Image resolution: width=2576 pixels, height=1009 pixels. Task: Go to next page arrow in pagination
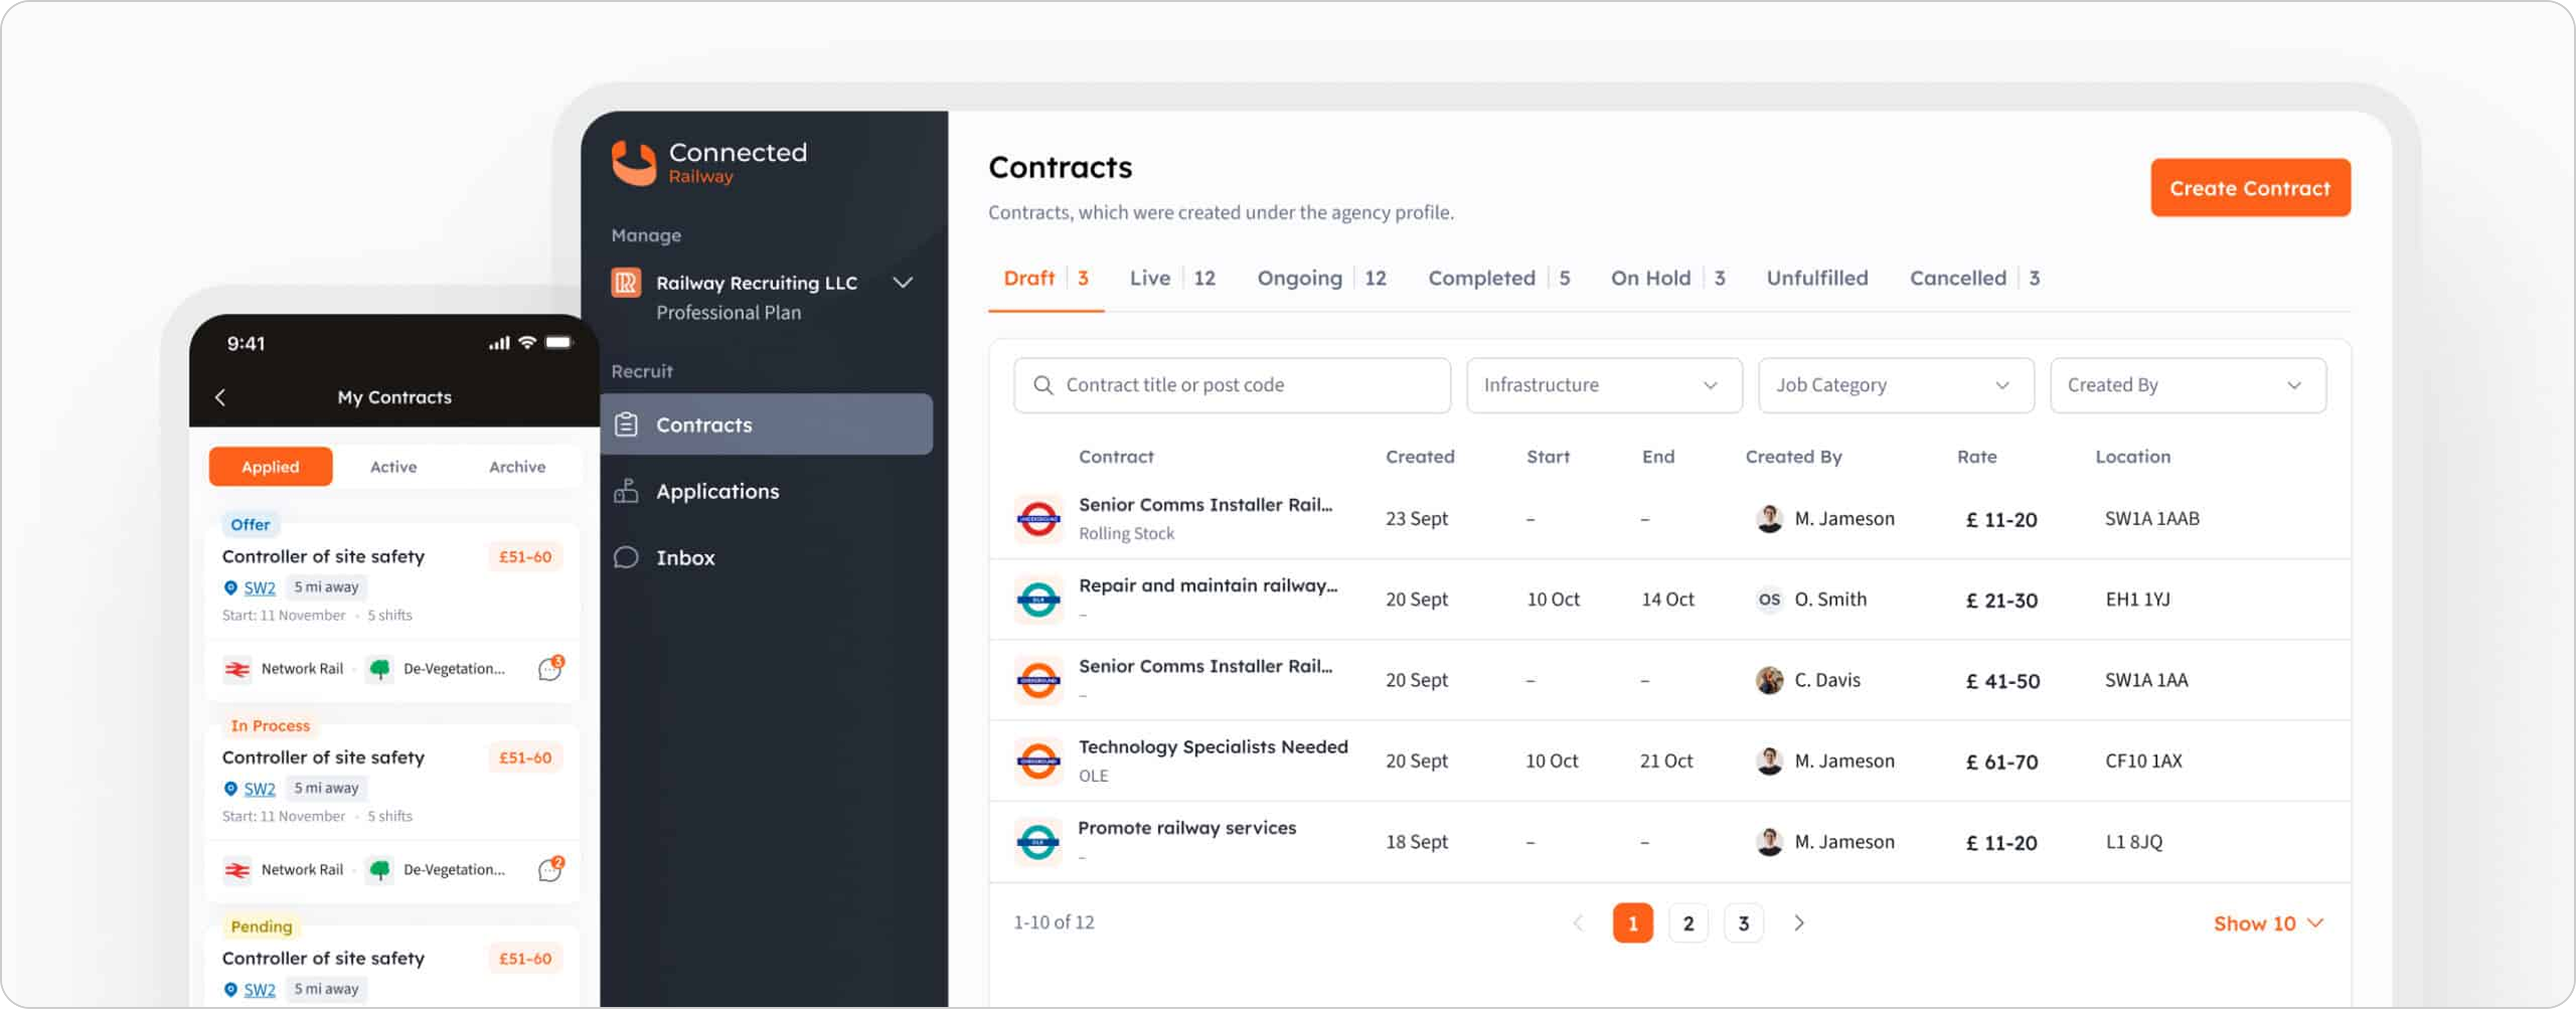point(1798,923)
